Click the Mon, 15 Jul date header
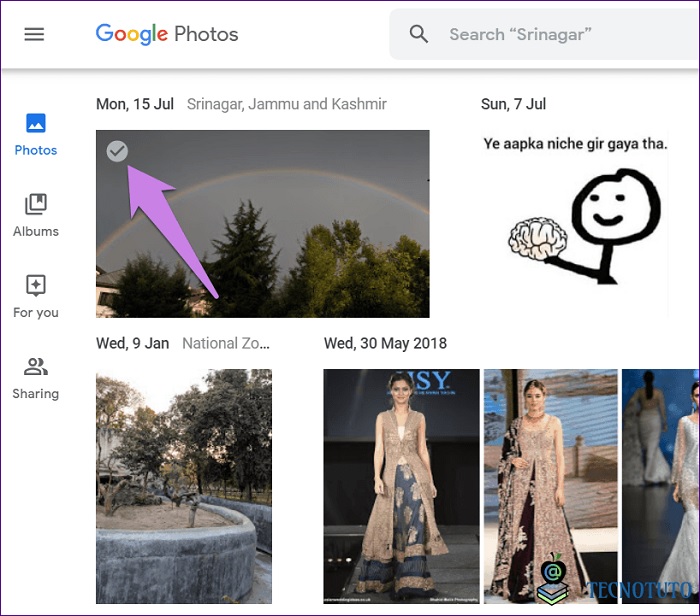The height and width of the screenshot is (616, 700). pos(133,104)
